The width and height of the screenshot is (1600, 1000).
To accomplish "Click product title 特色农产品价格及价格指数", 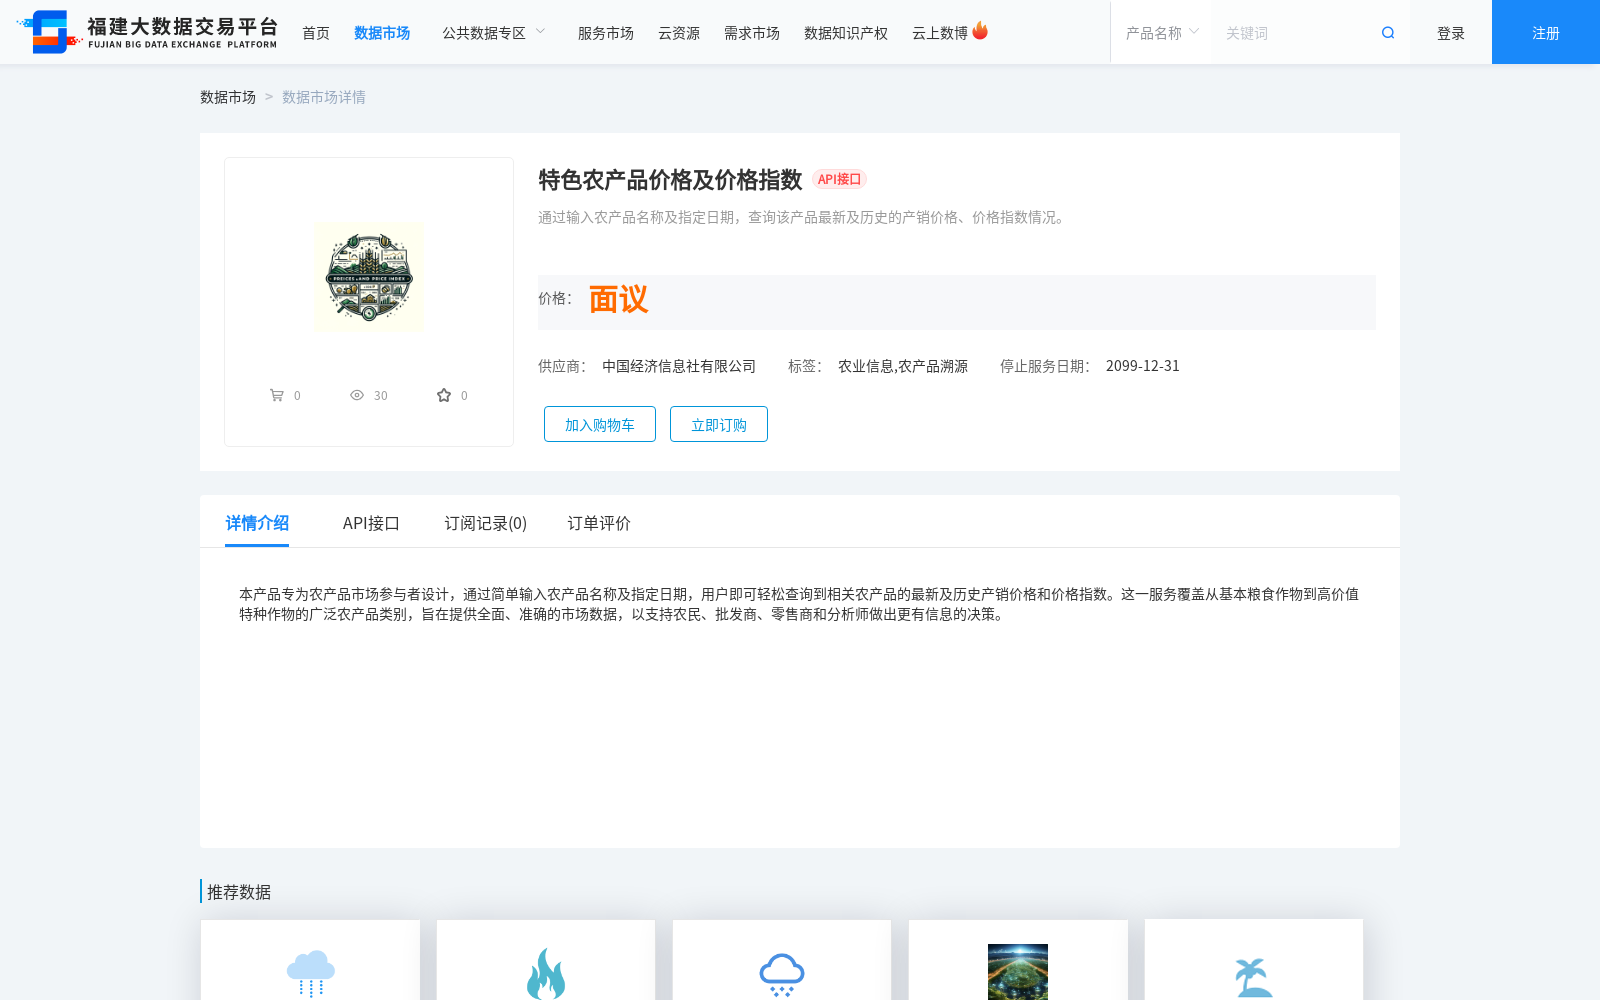I will 670,180.
